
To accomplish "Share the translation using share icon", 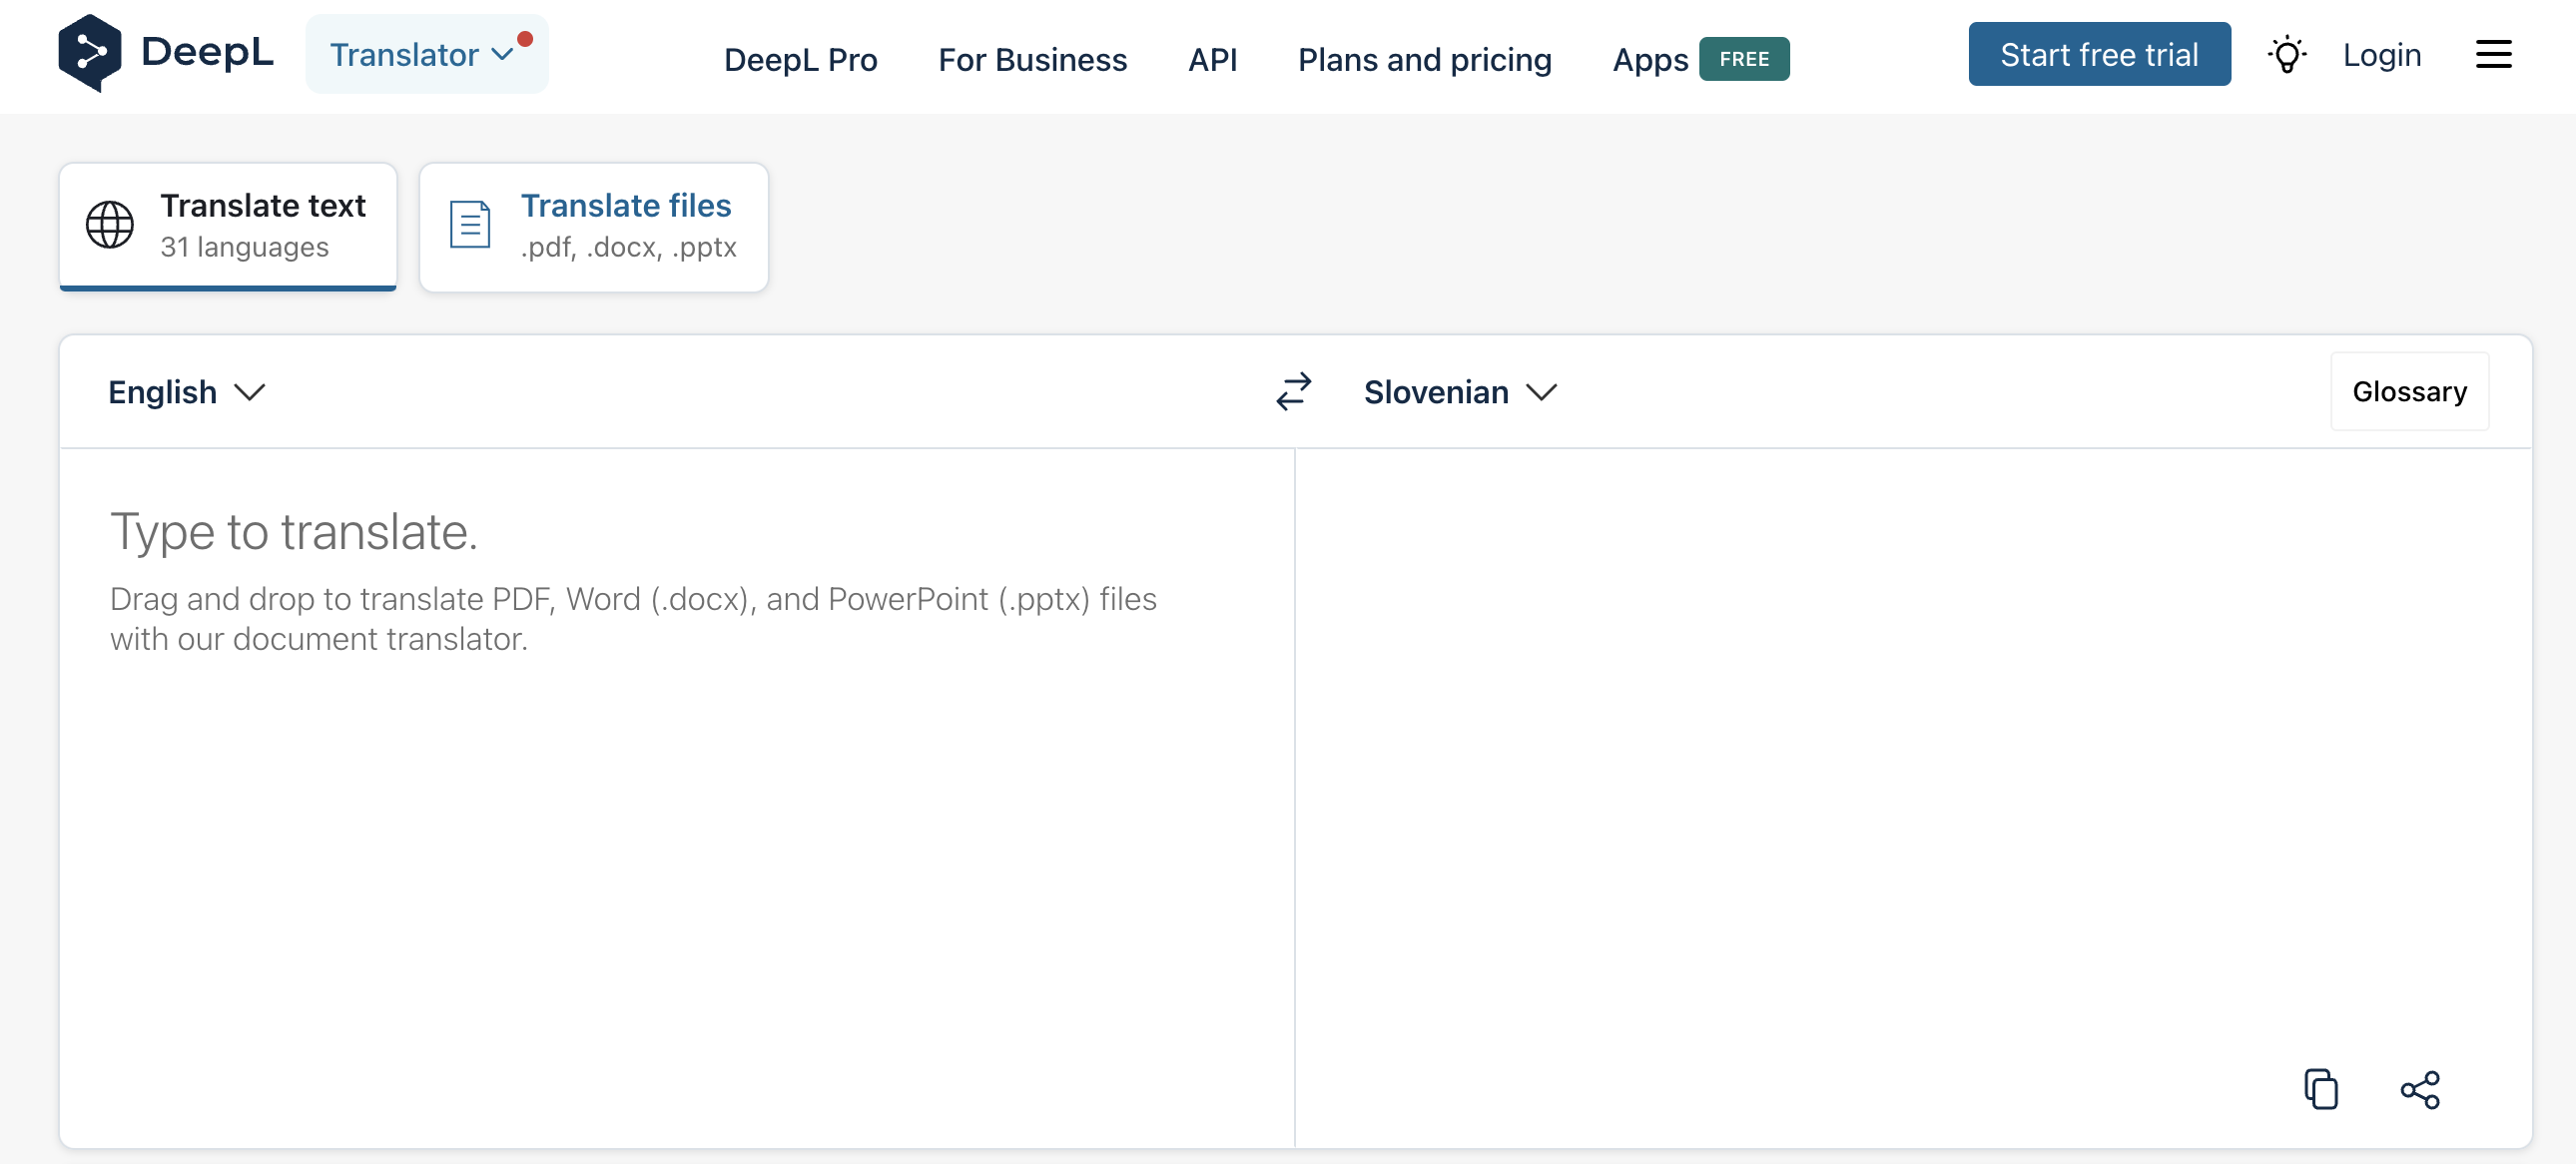I will (x=2419, y=1089).
